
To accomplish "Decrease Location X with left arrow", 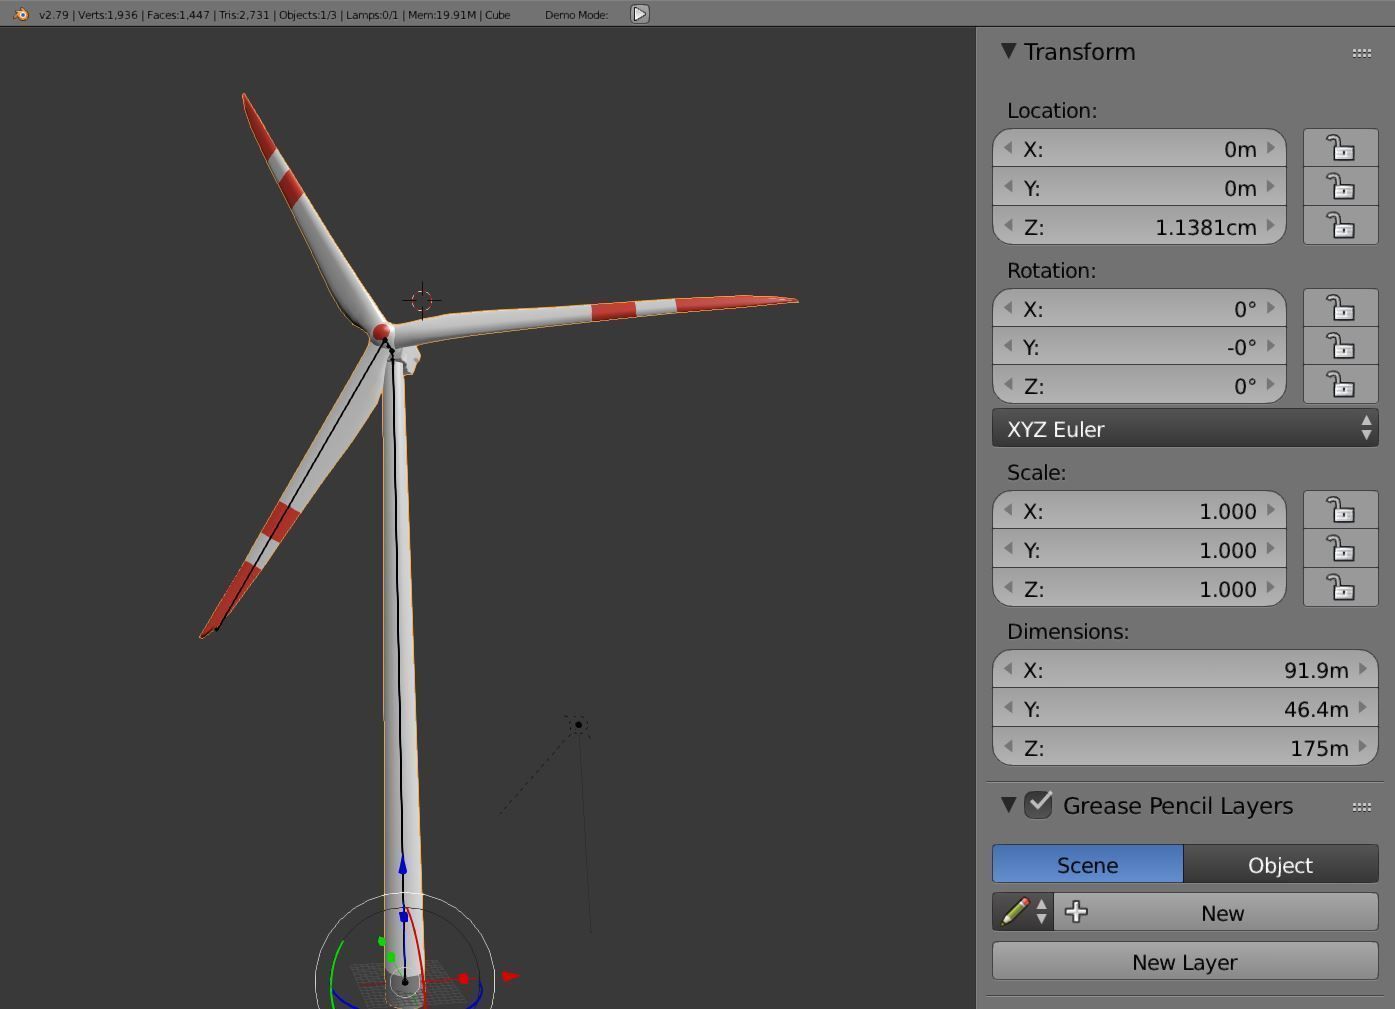I will pos(1008,148).
